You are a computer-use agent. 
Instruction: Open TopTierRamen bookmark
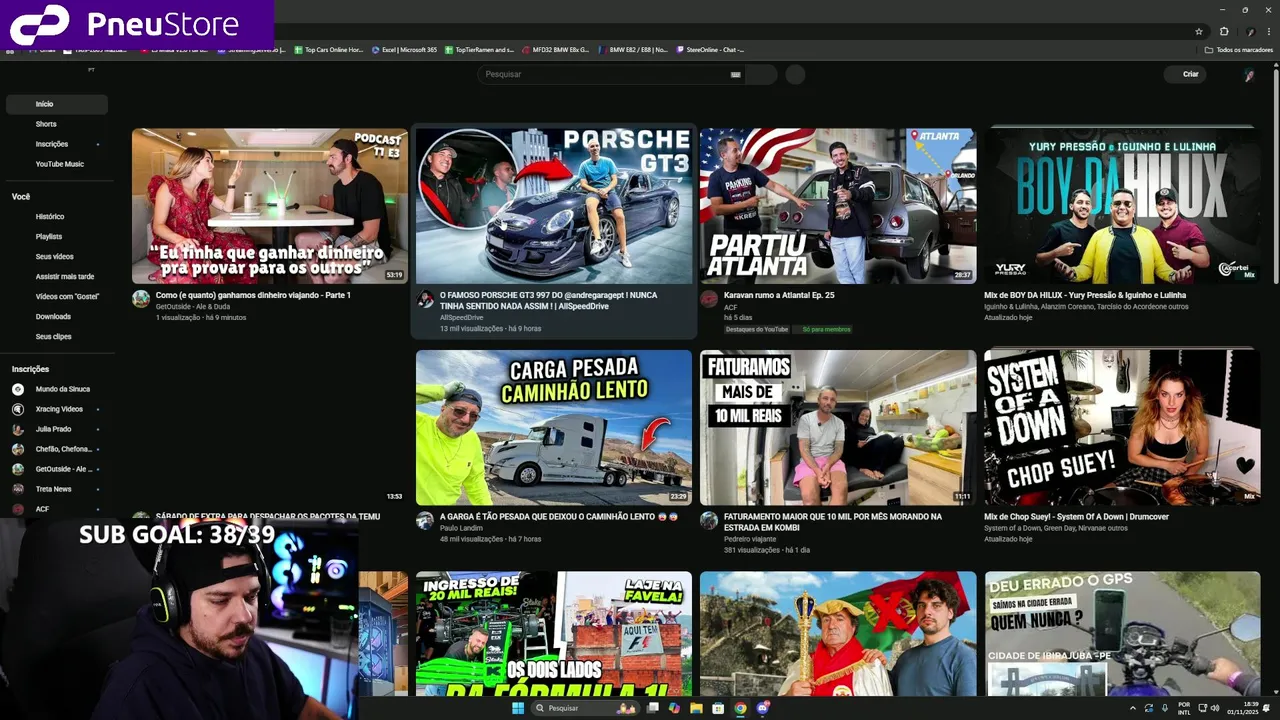[x=480, y=50]
